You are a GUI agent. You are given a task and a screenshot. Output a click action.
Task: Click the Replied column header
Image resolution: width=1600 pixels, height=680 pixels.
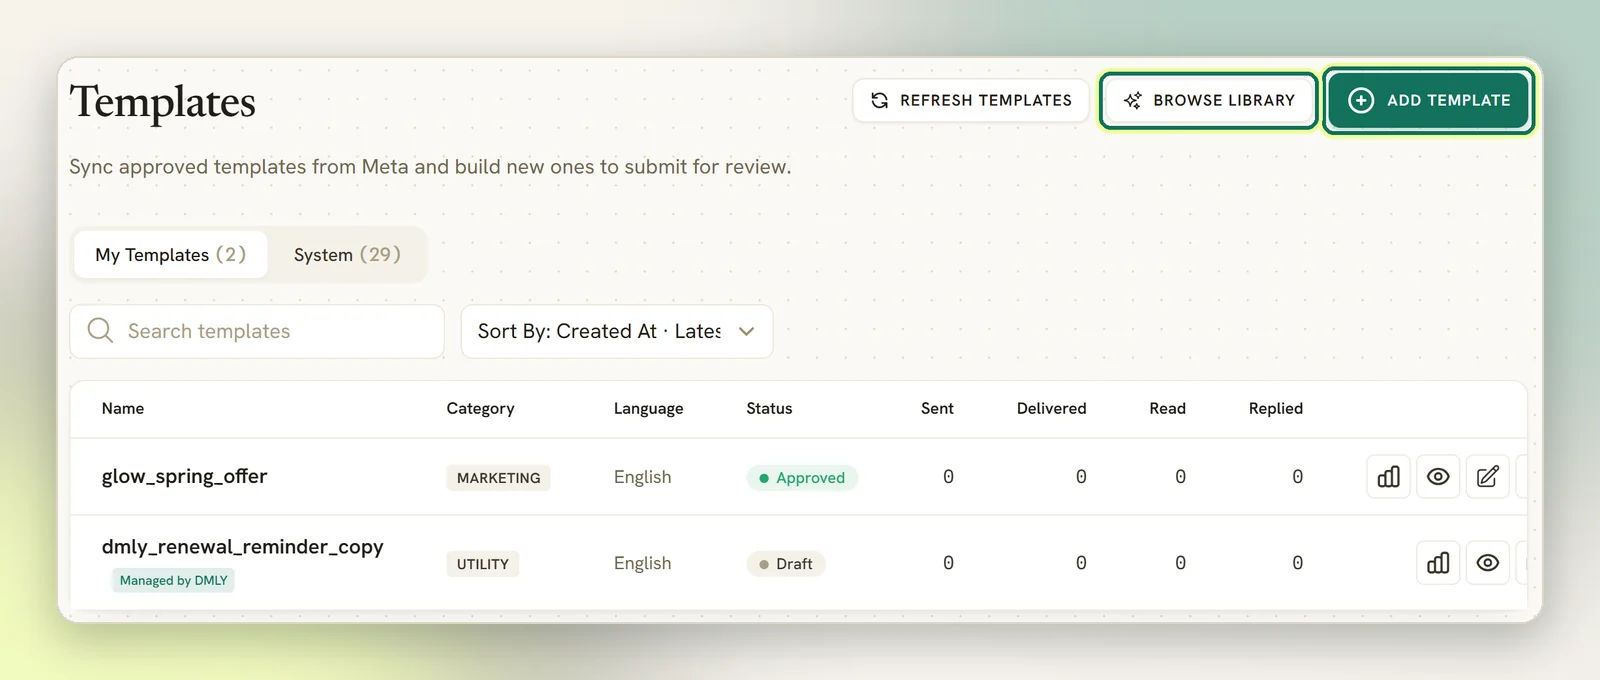[1275, 408]
